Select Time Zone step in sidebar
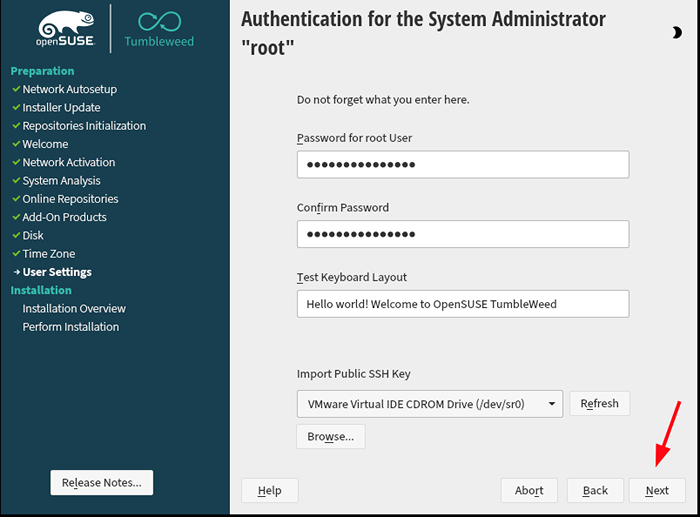This screenshot has width=700, height=517. 49,254
